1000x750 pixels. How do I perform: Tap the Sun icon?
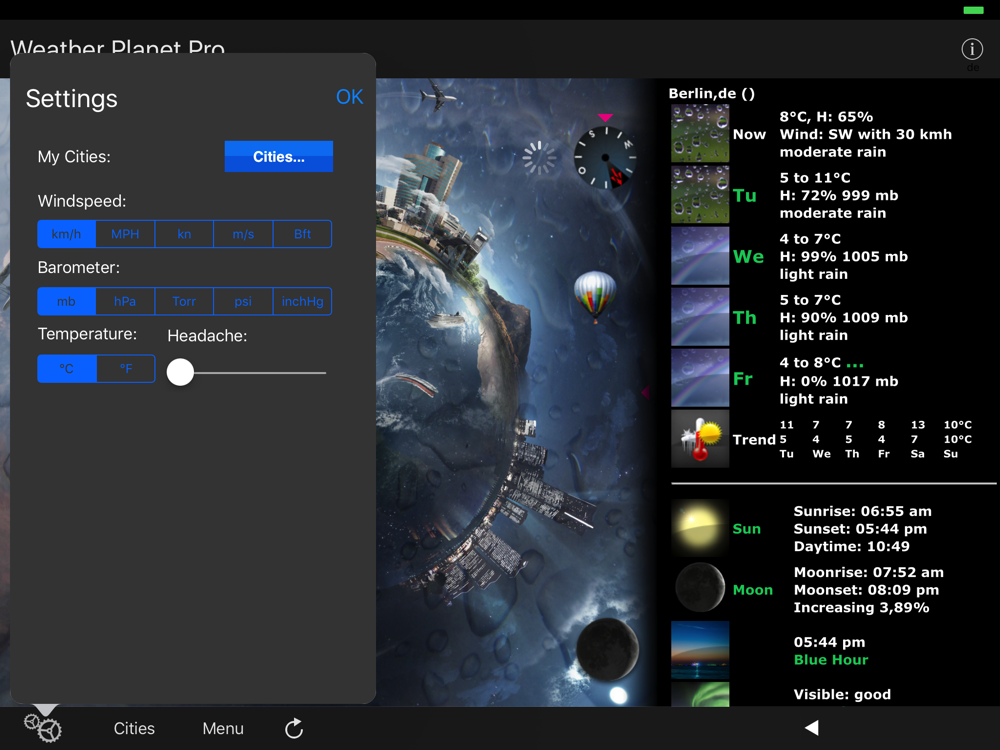tap(700, 528)
